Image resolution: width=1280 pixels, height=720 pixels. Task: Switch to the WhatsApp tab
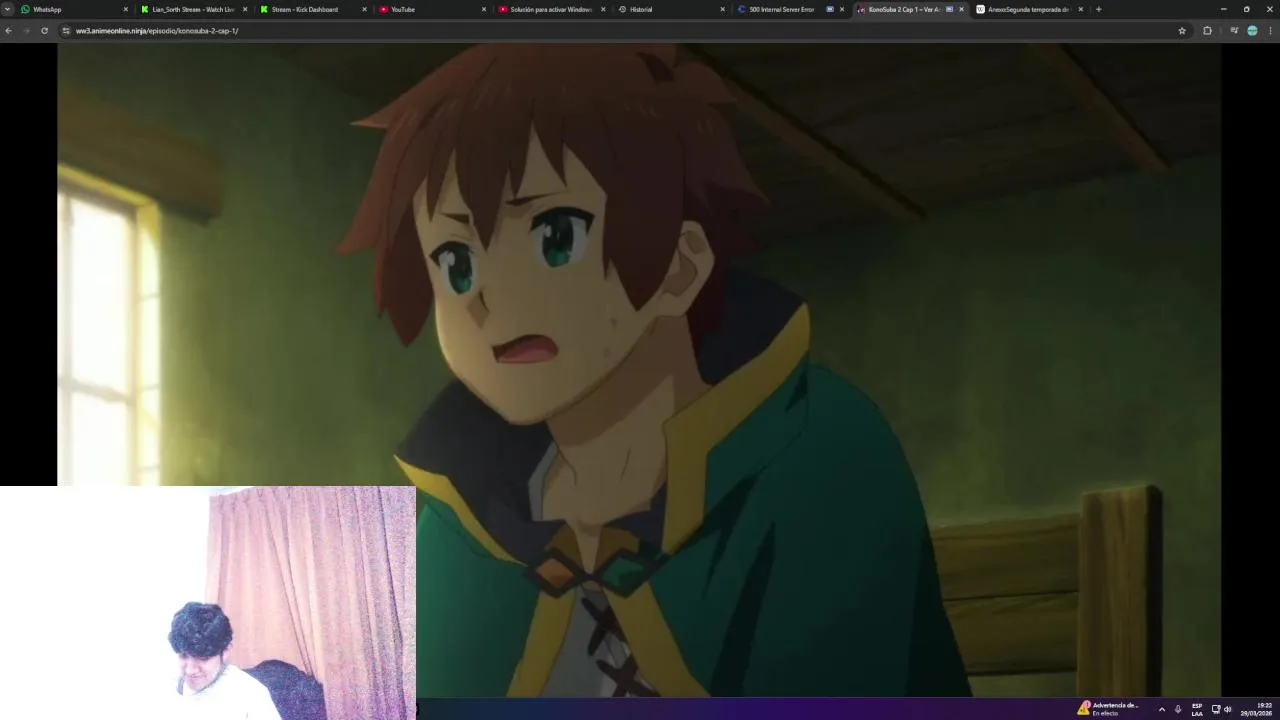[x=73, y=9]
